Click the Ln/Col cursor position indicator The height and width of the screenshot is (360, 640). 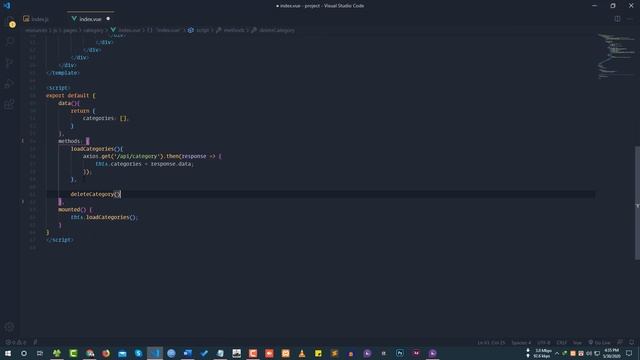(x=491, y=342)
